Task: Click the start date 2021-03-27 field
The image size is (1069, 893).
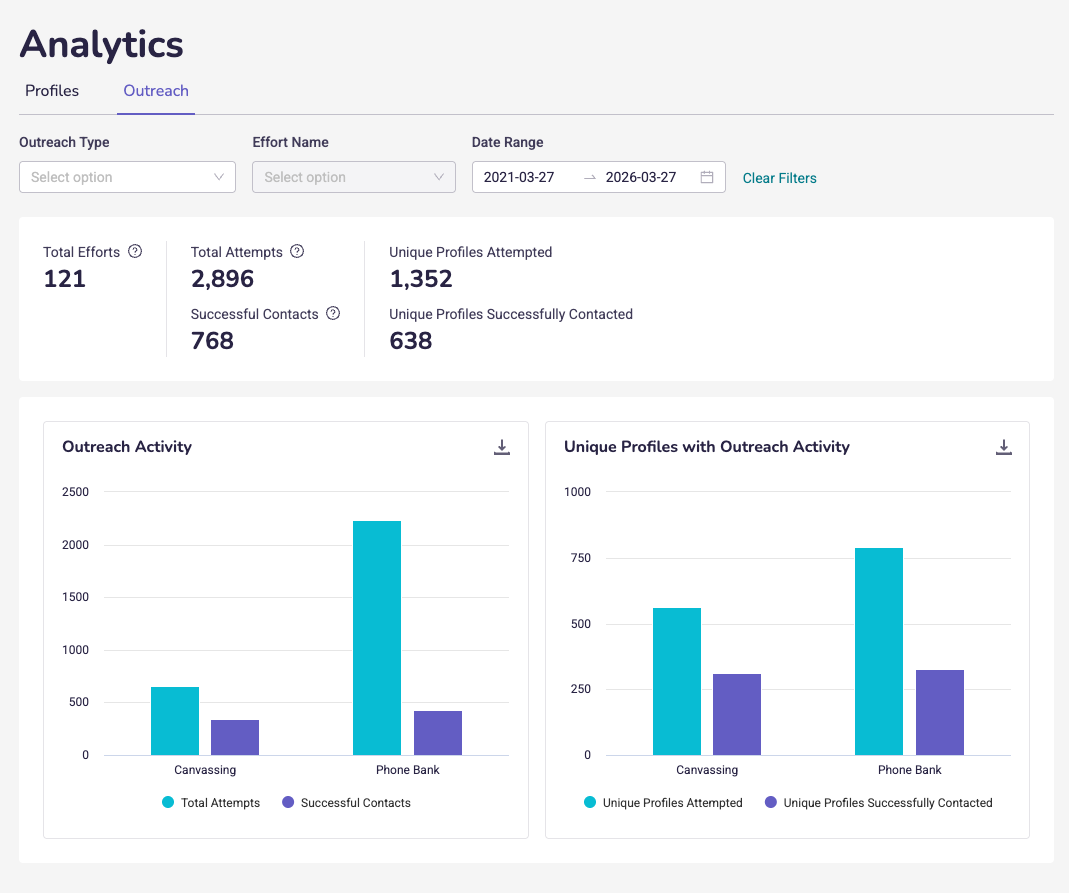Action: click(x=519, y=177)
